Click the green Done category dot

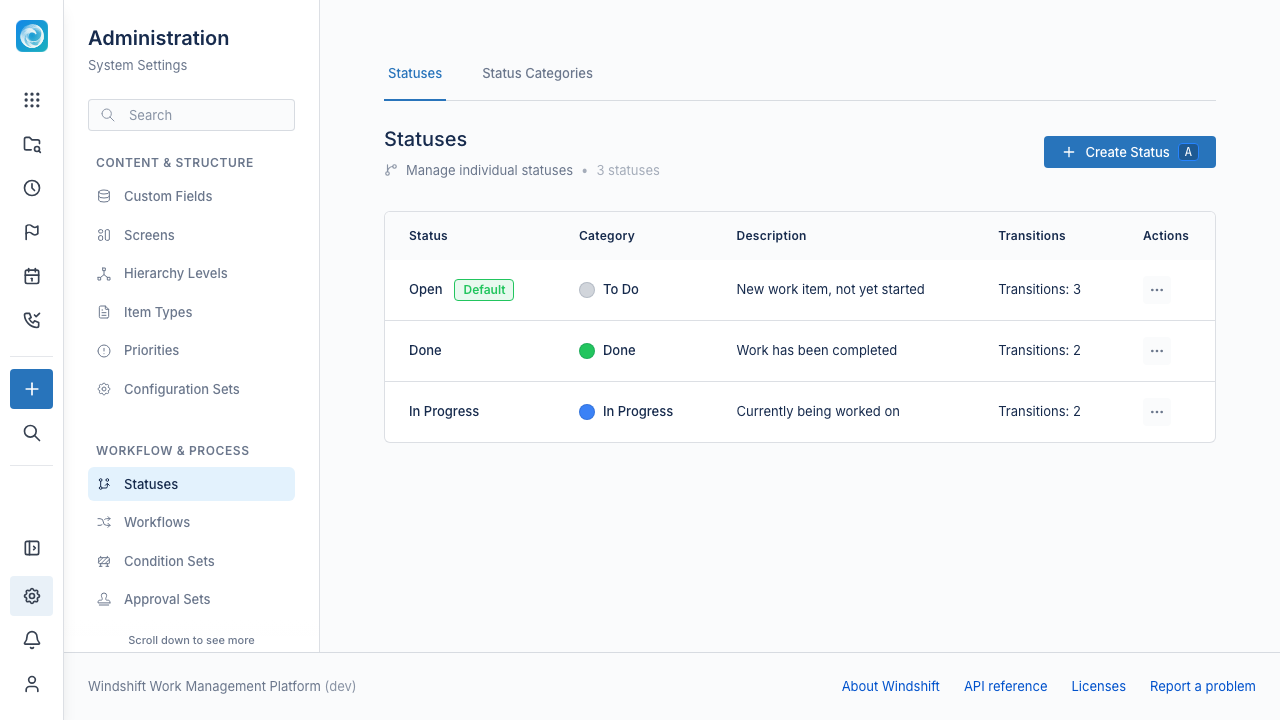tap(587, 351)
